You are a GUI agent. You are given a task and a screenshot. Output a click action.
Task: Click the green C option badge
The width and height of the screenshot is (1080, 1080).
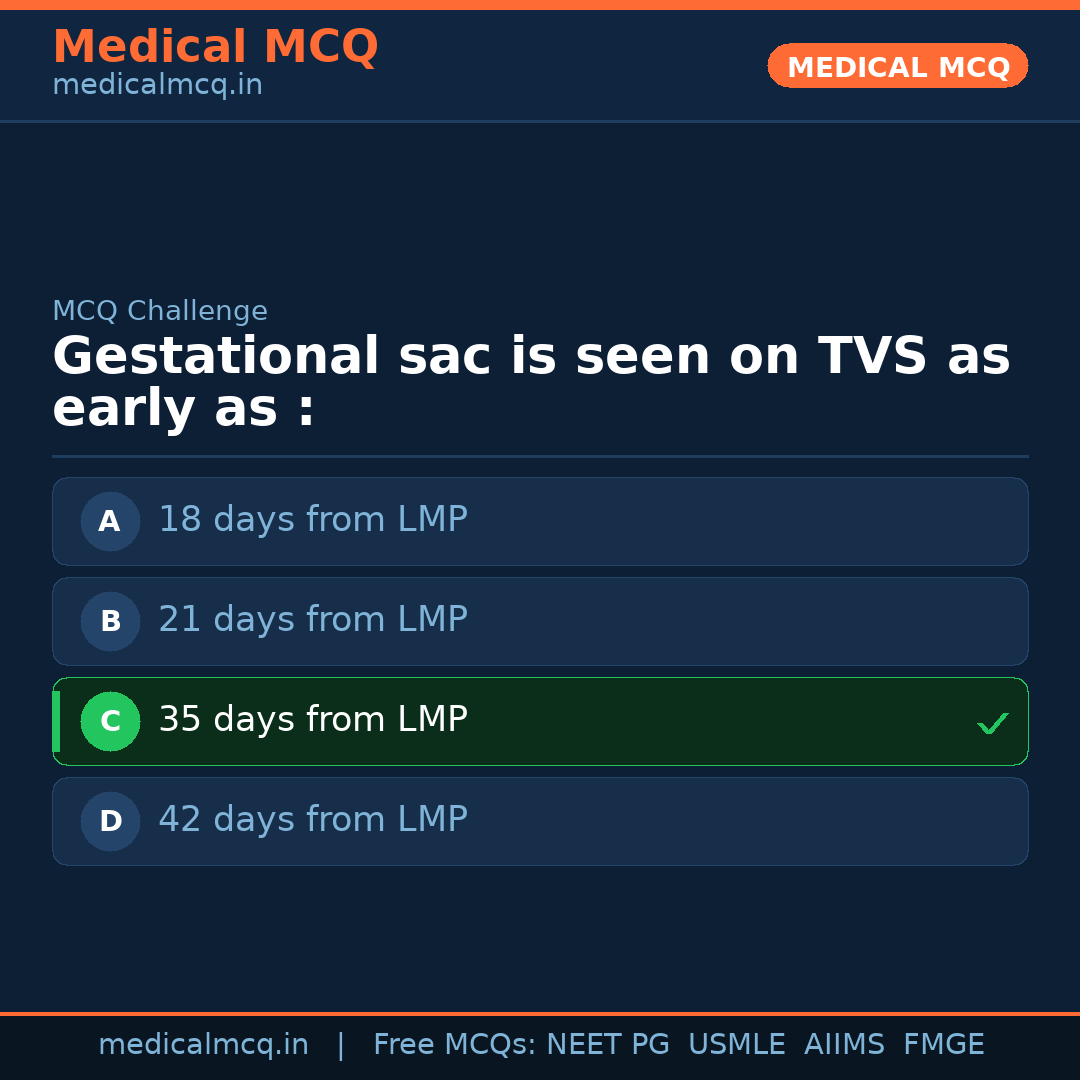(110, 721)
